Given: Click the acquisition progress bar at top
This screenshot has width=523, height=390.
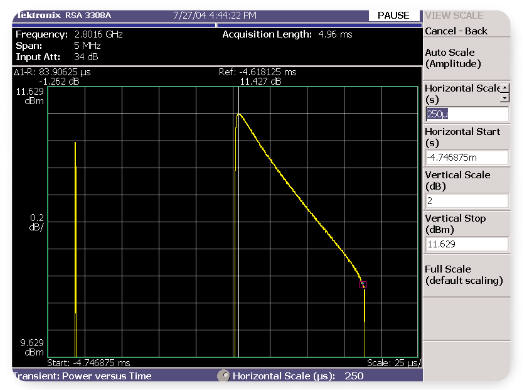Looking at the screenshot, I should point(217,25).
